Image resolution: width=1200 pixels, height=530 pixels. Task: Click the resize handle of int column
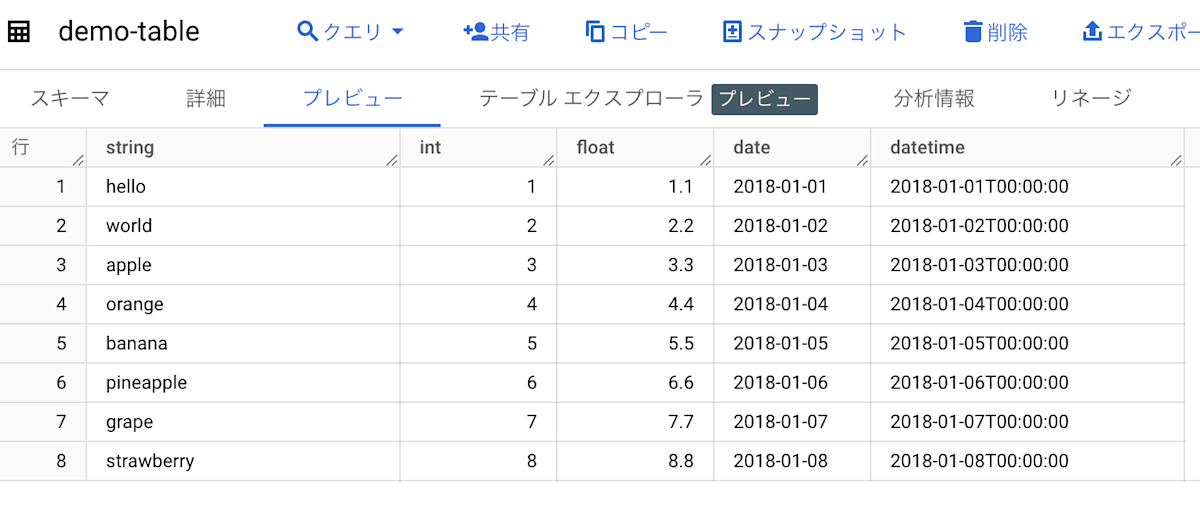tap(549, 159)
